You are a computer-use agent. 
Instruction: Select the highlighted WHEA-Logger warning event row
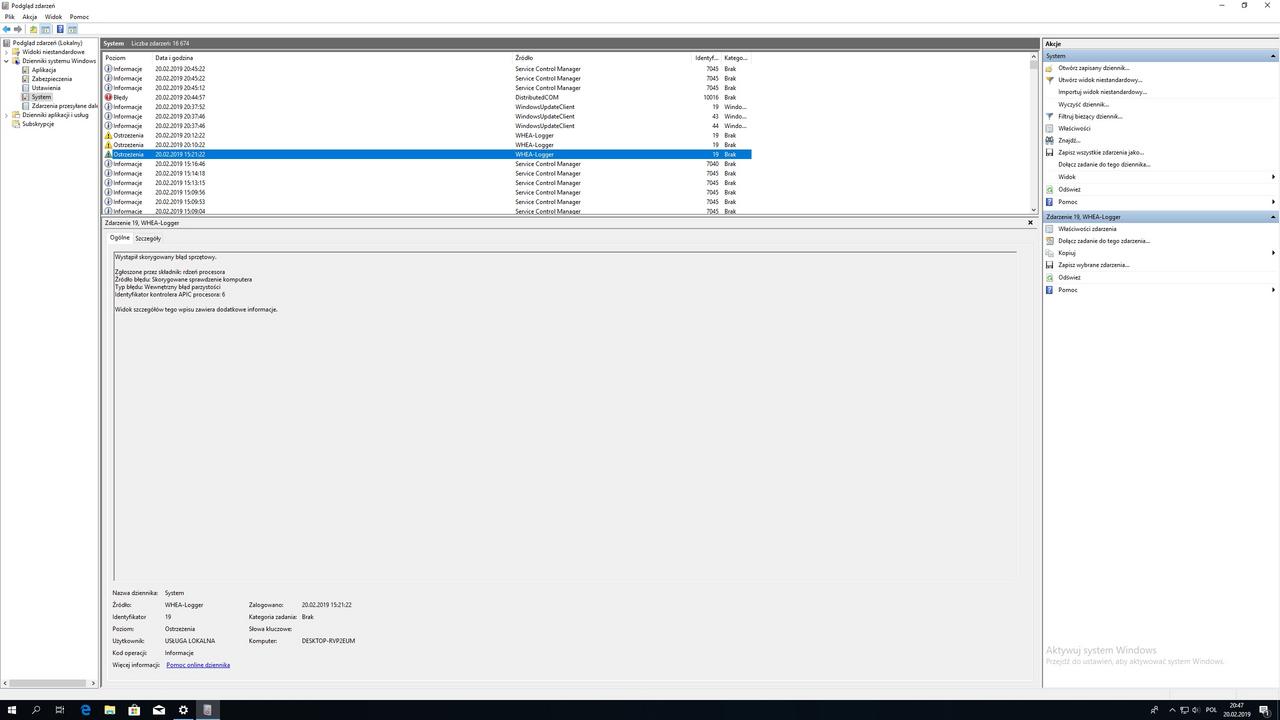pos(400,154)
